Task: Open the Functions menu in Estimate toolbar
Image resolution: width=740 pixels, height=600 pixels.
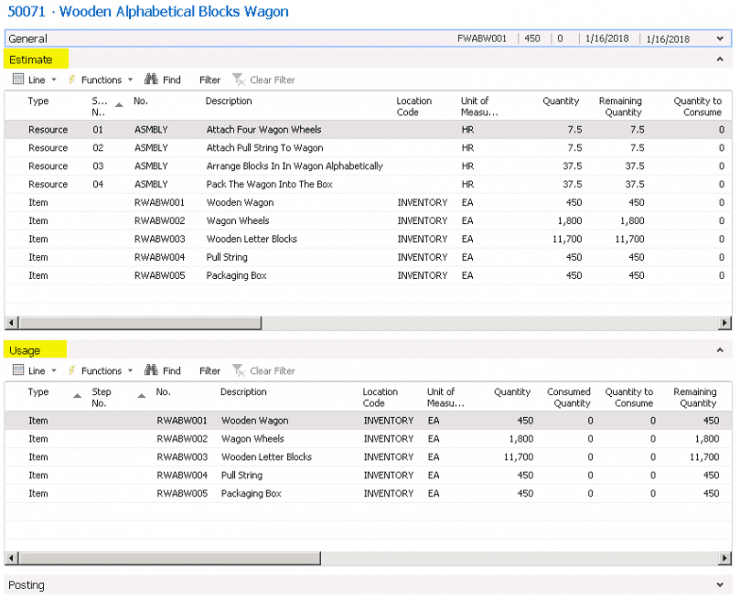Action: [x=100, y=80]
